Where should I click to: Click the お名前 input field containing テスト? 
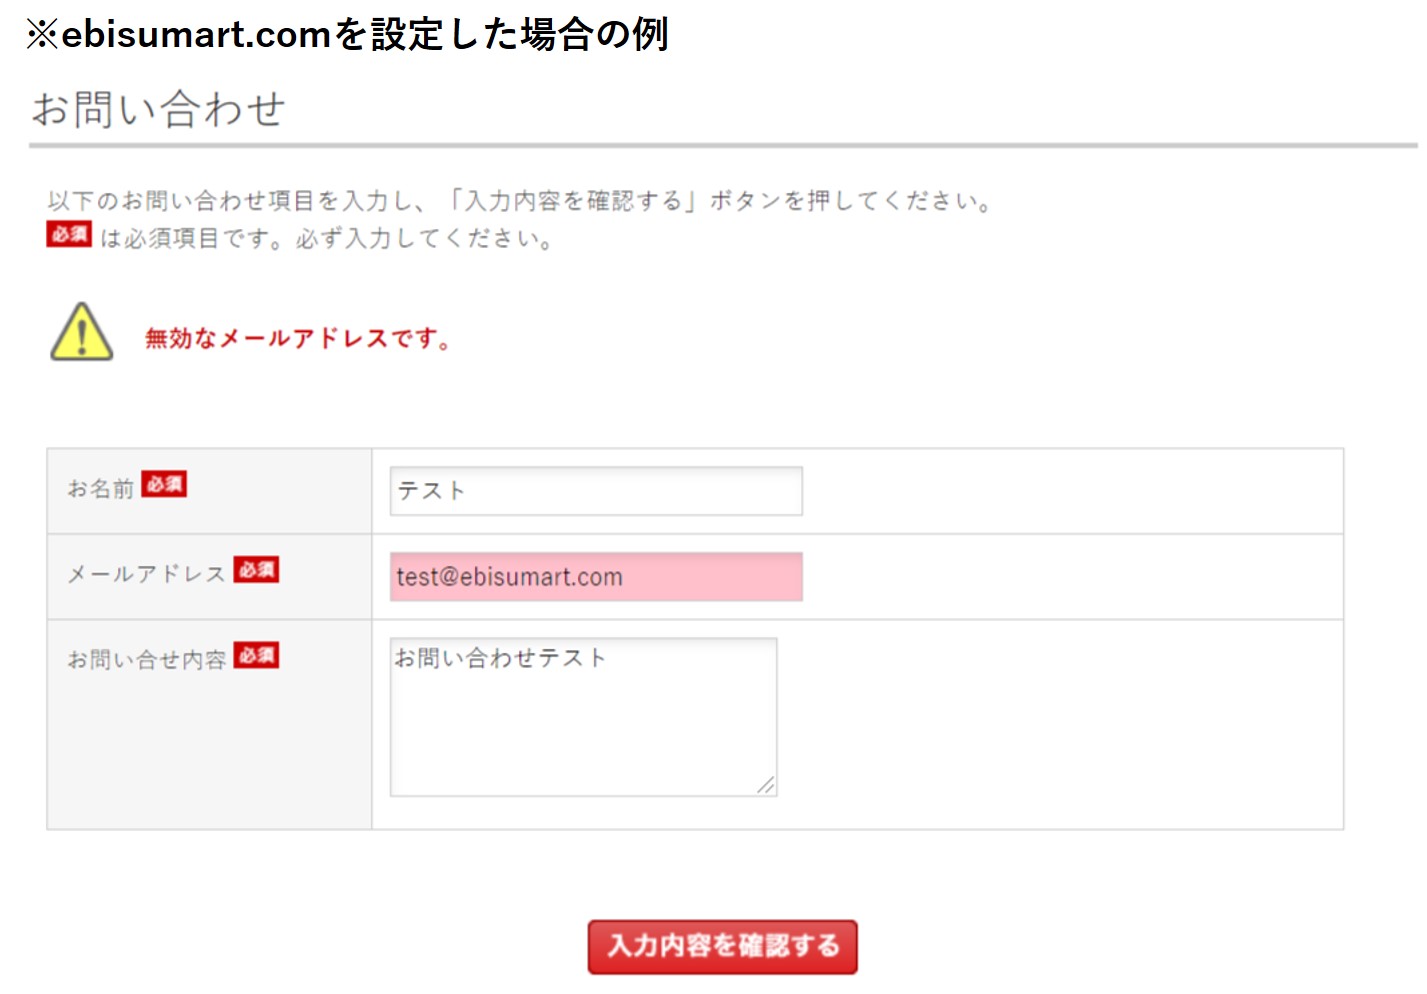point(596,491)
